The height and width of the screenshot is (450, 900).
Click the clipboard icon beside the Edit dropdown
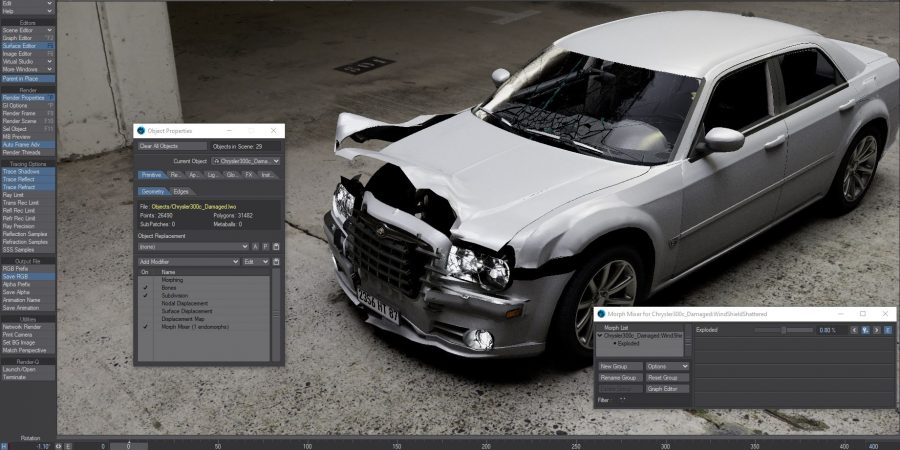(276, 262)
